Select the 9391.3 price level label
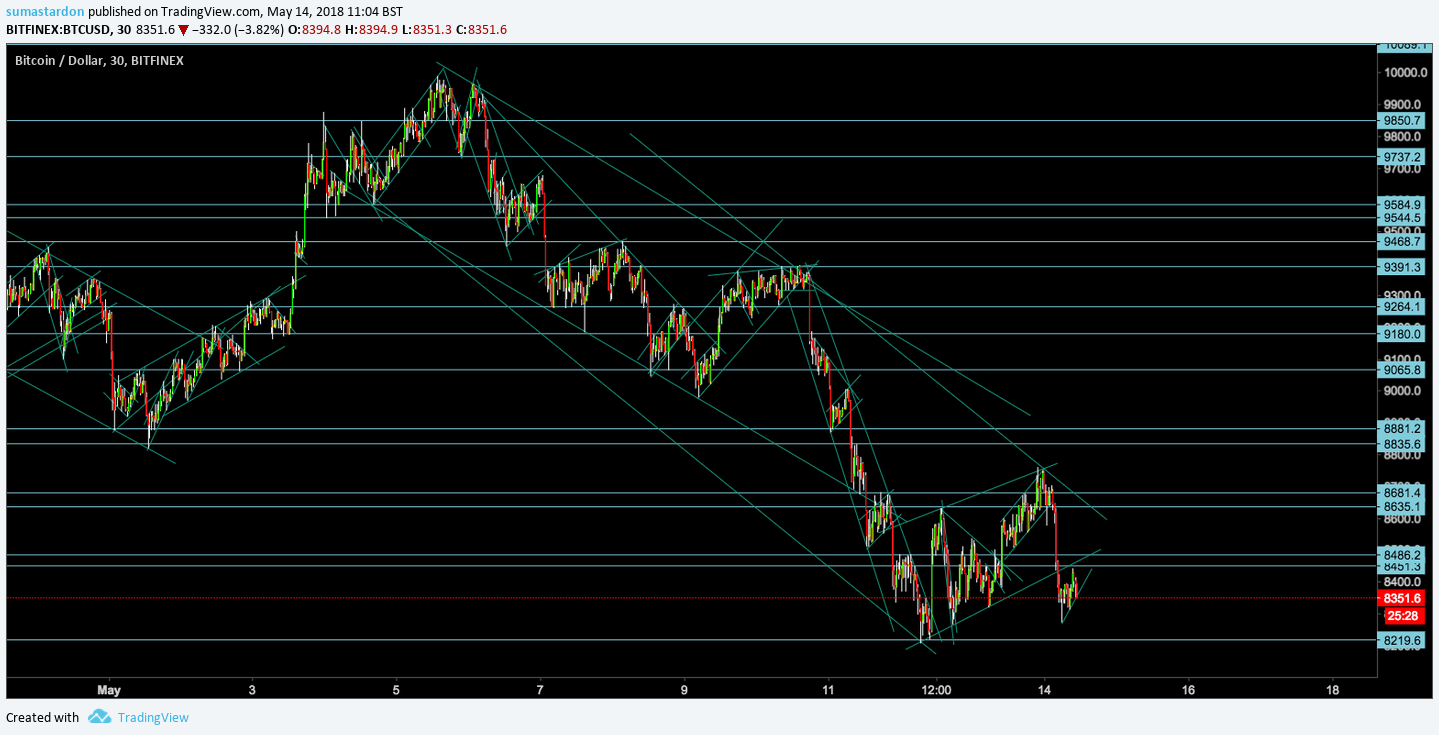Viewport: 1439px width, 735px height. (1402, 267)
